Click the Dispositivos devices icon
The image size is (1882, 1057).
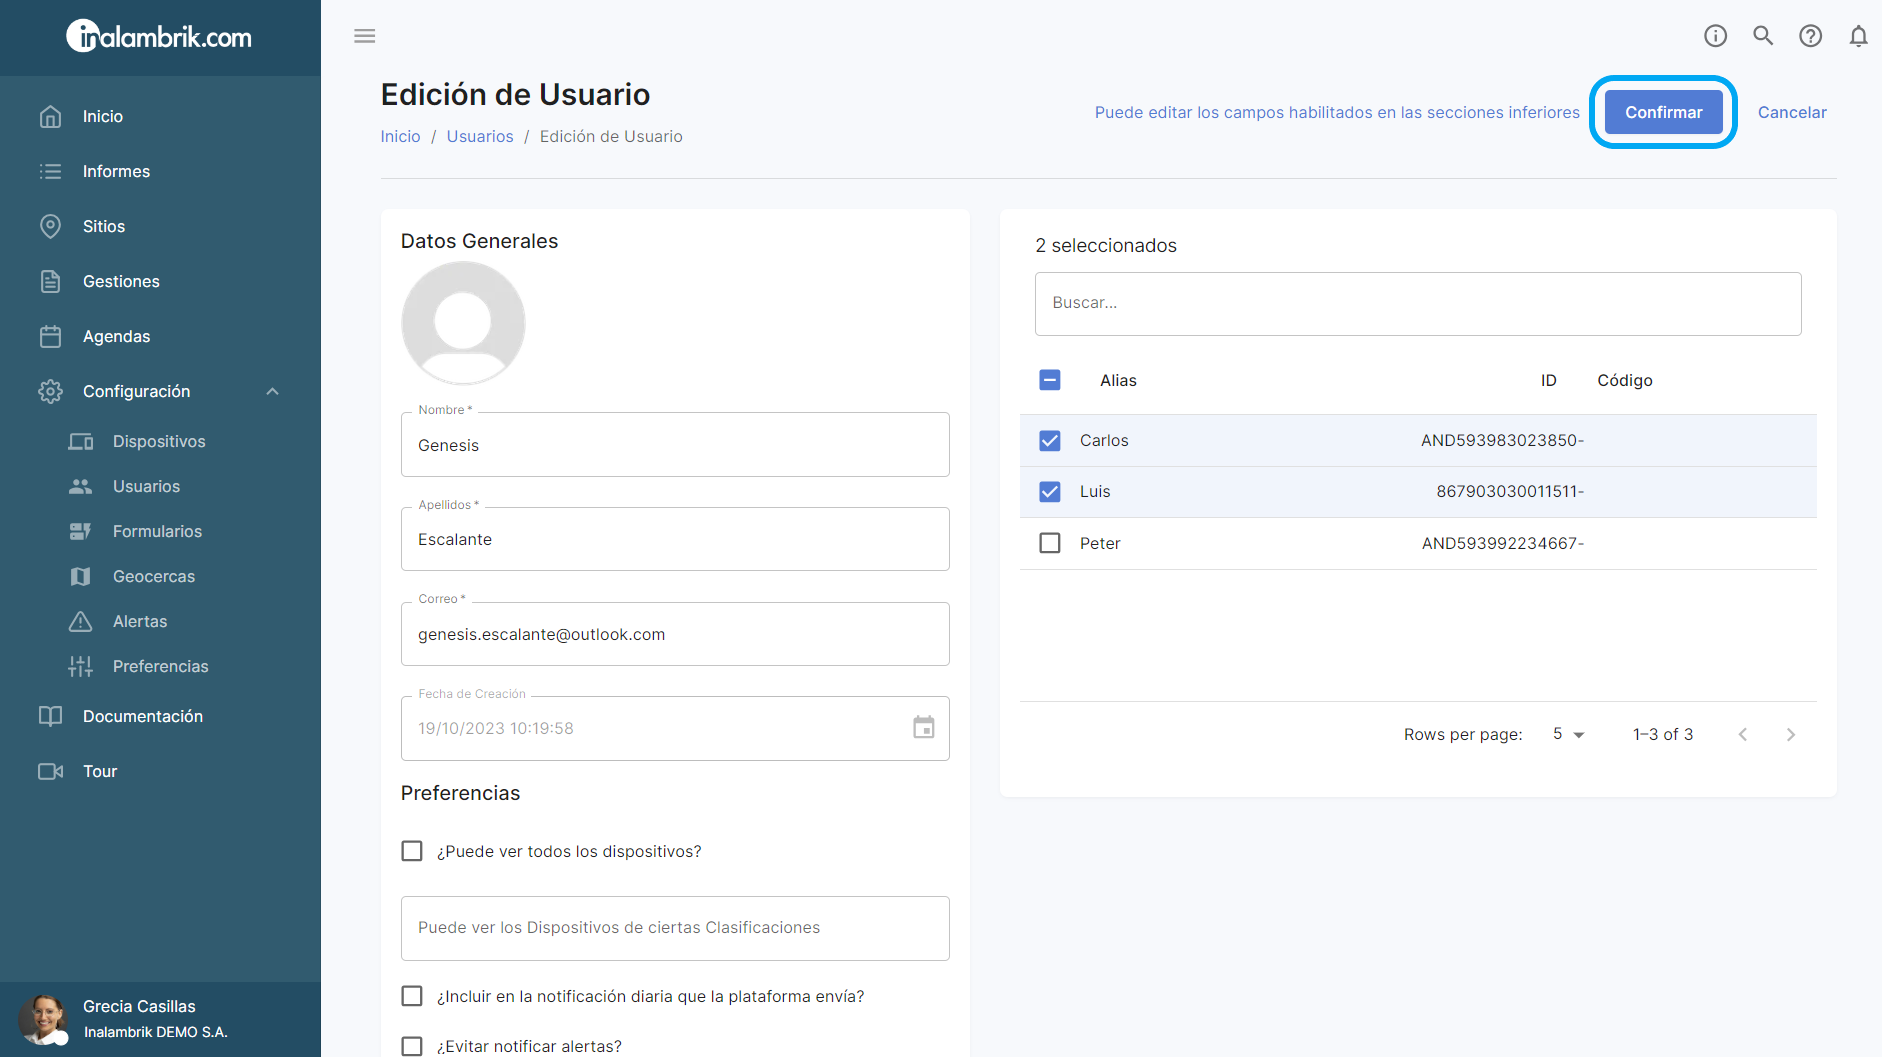[x=81, y=441]
